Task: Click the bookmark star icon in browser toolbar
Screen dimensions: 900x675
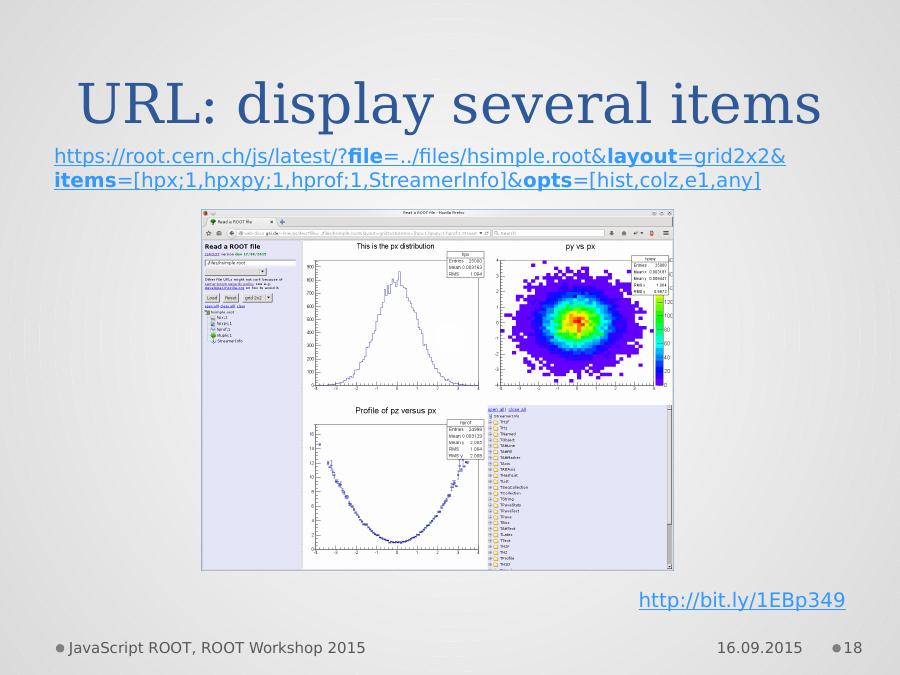Action: (x=208, y=233)
